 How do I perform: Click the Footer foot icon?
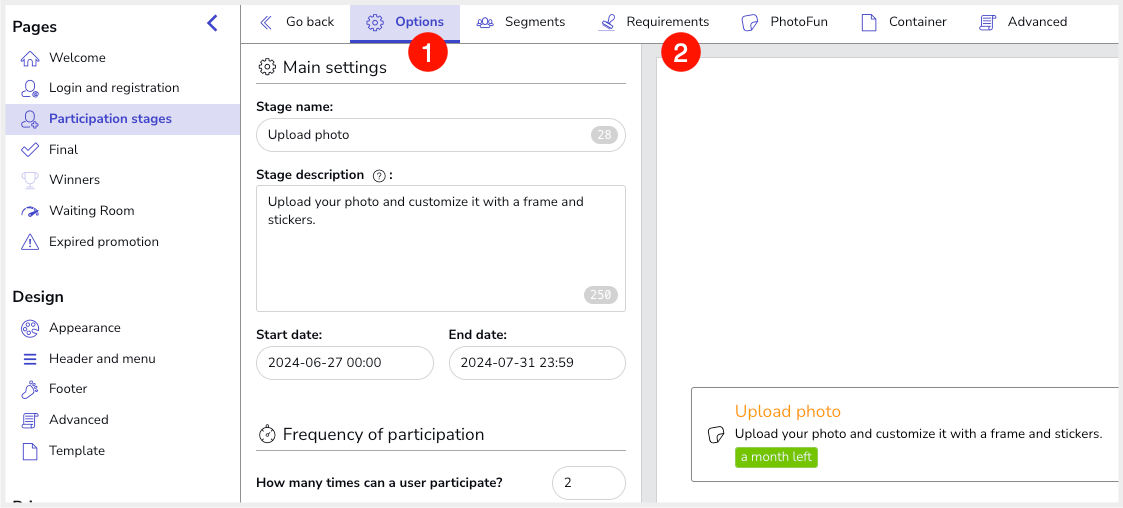(29, 389)
